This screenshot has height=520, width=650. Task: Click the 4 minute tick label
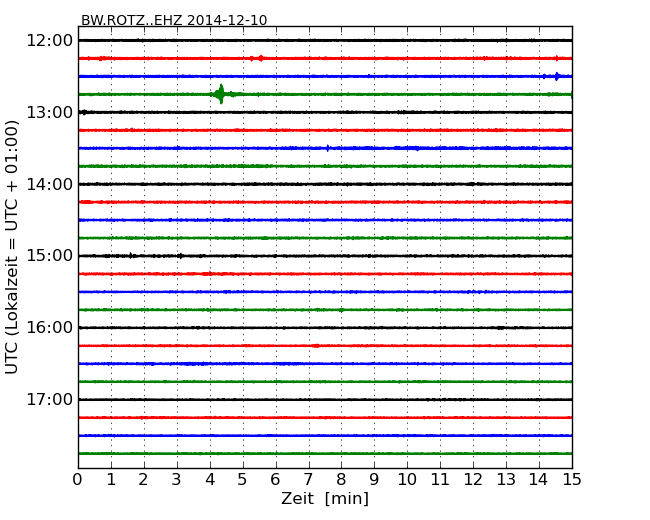(210, 479)
